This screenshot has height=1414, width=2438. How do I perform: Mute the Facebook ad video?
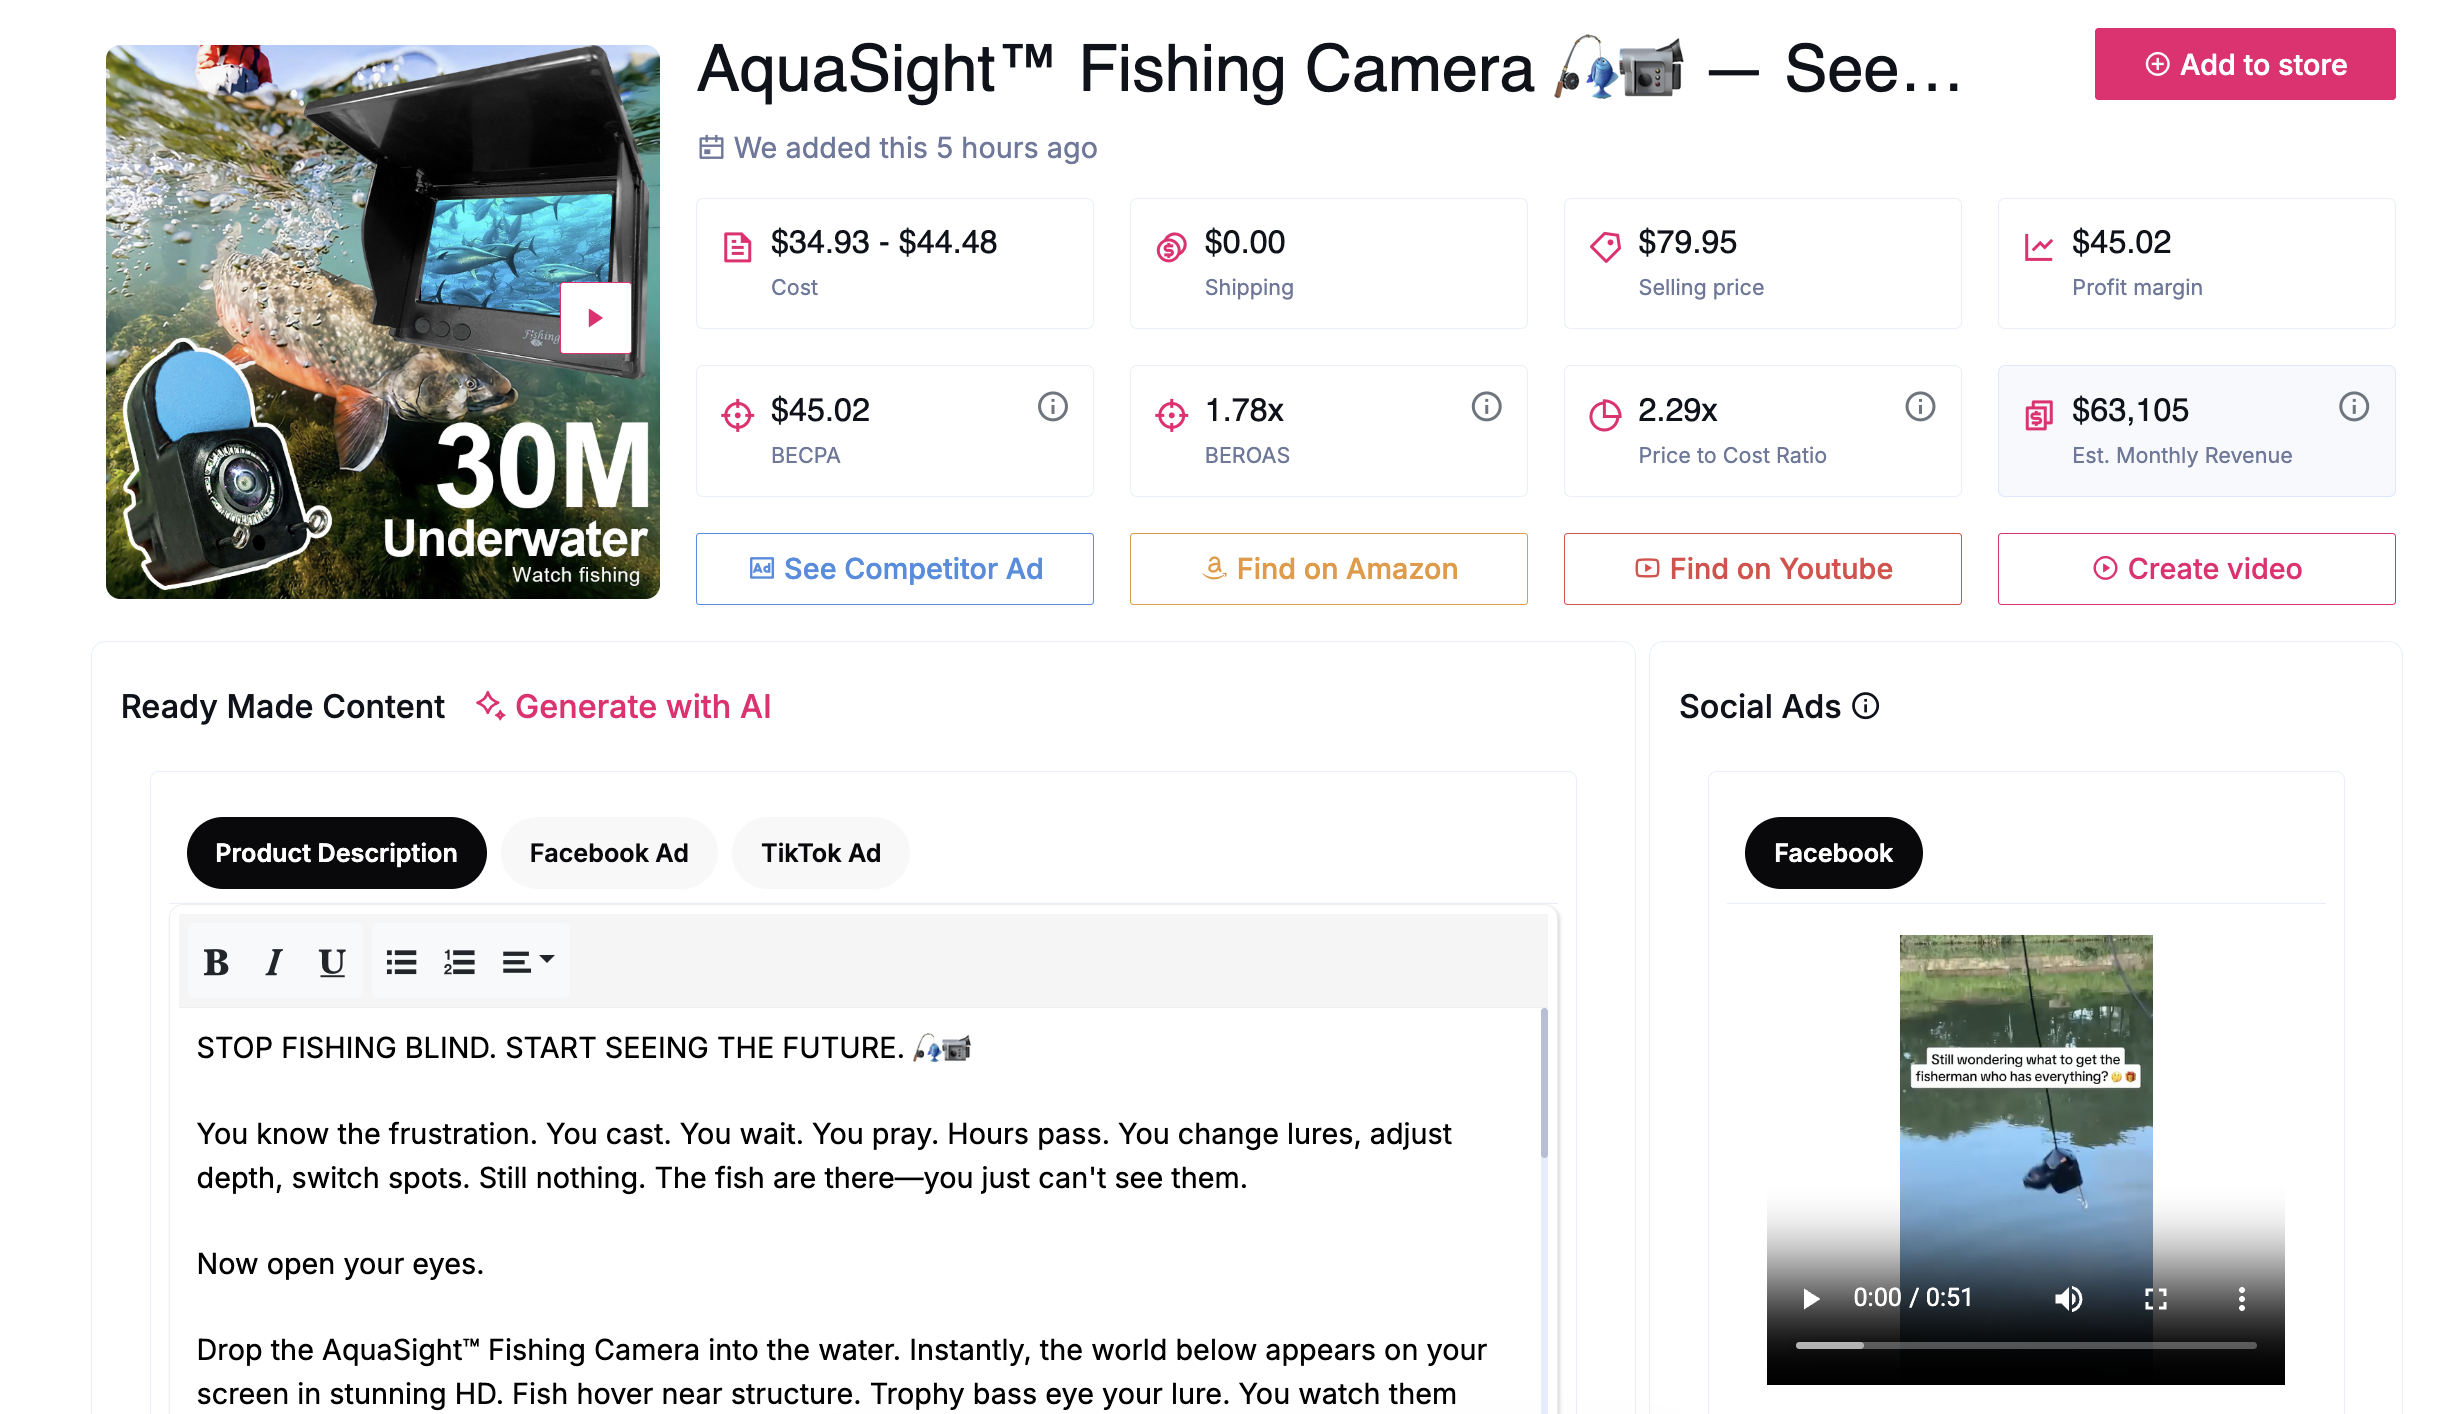coord(2068,1298)
